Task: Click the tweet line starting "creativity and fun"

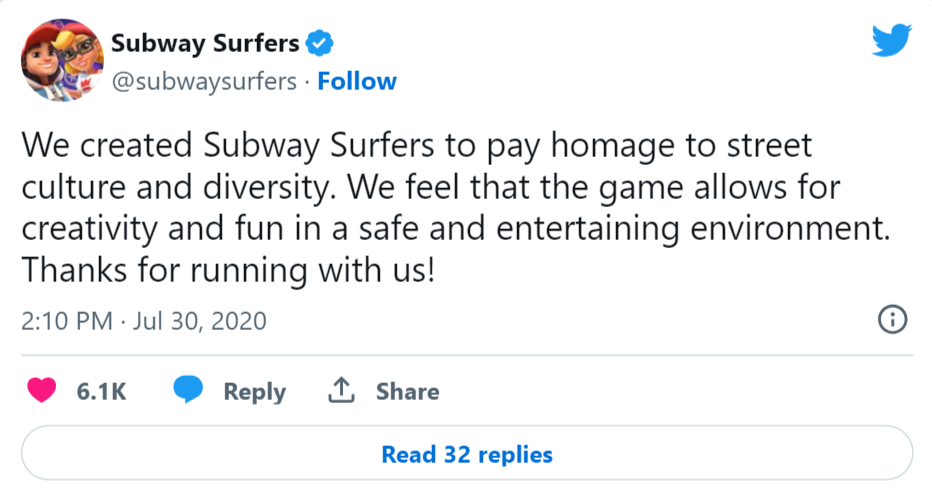Action: [x=455, y=229]
